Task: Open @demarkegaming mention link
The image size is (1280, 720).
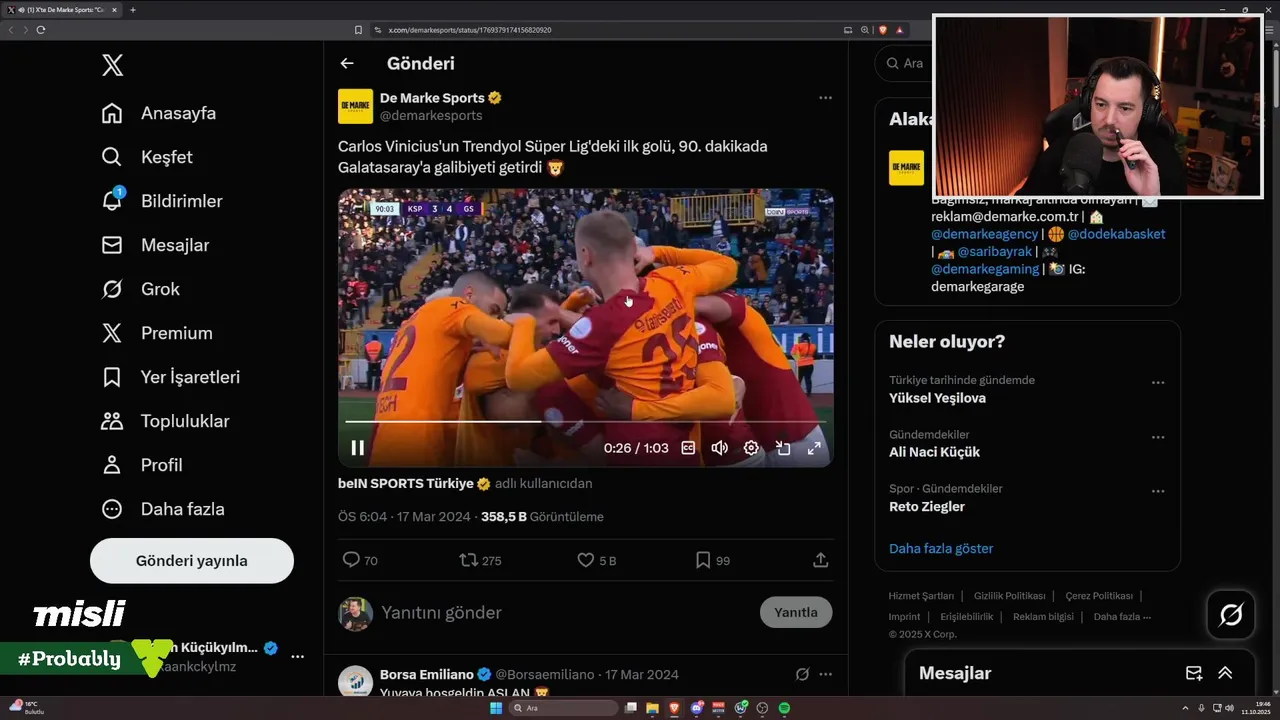Action: tap(986, 268)
